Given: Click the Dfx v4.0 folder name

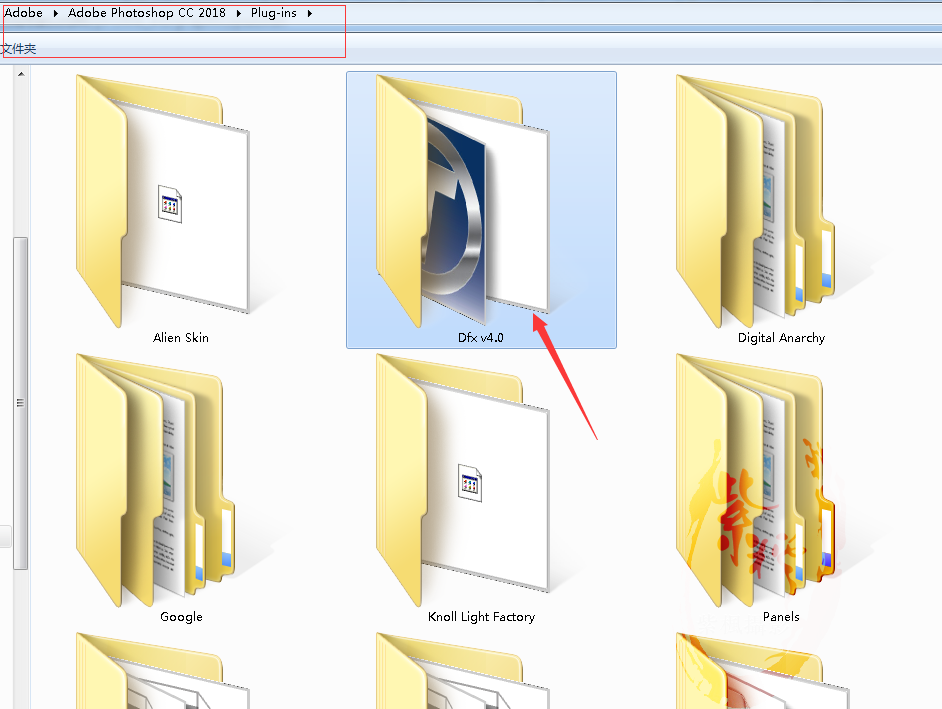Looking at the screenshot, I should (x=481, y=338).
